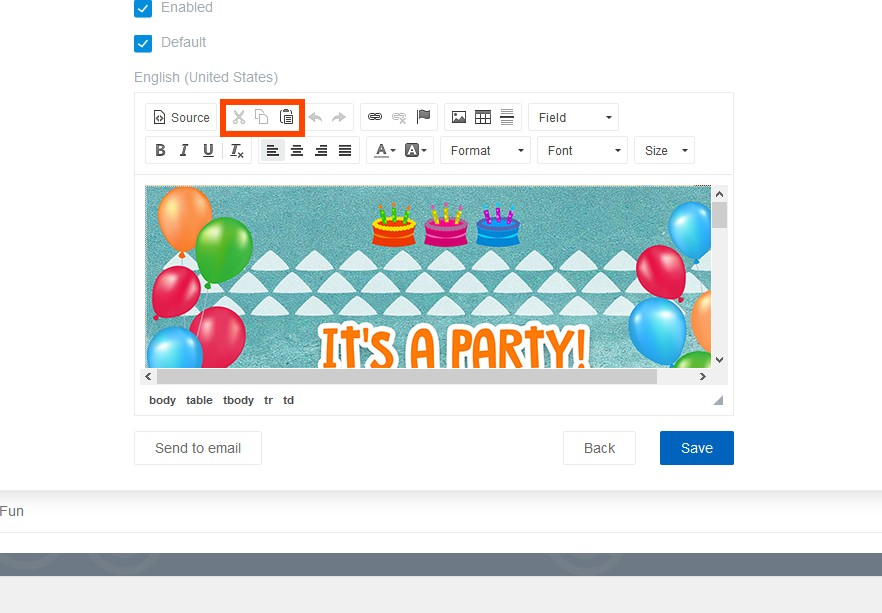The width and height of the screenshot is (882, 613).
Task: Apply Bold formatting
Action: [x=160, y=150]
